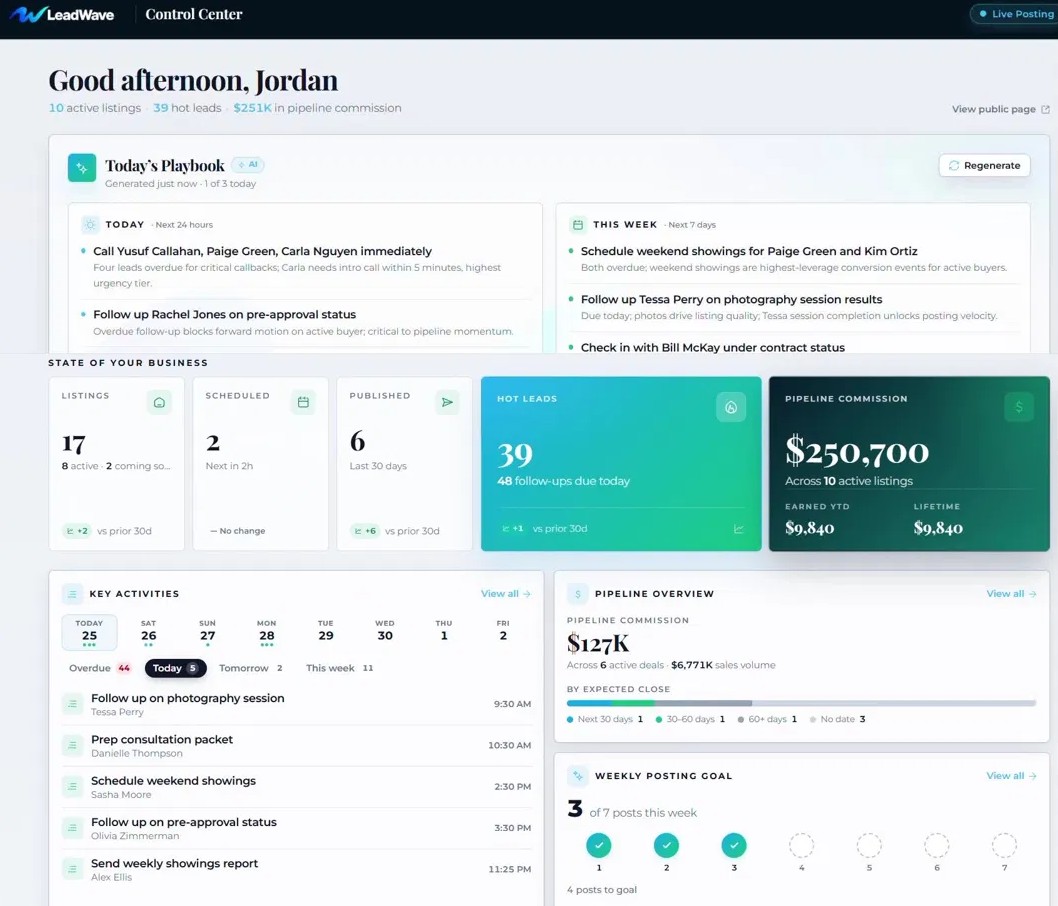Click the Weekly Posting Goal sparkle icon
The width and height of the screenshot is (1058, 906).
click(x=577, y=776)
